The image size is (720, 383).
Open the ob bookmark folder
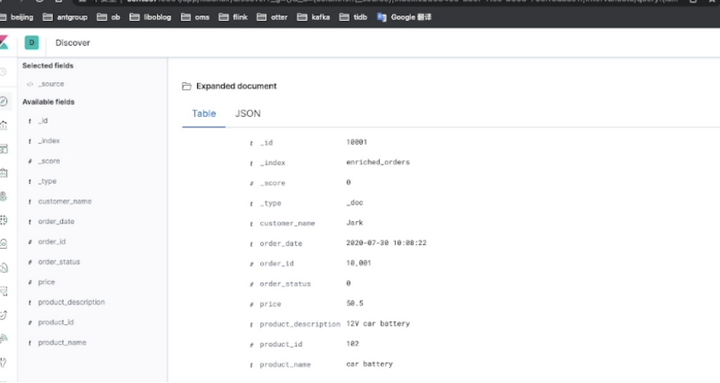tap(109, 17)
